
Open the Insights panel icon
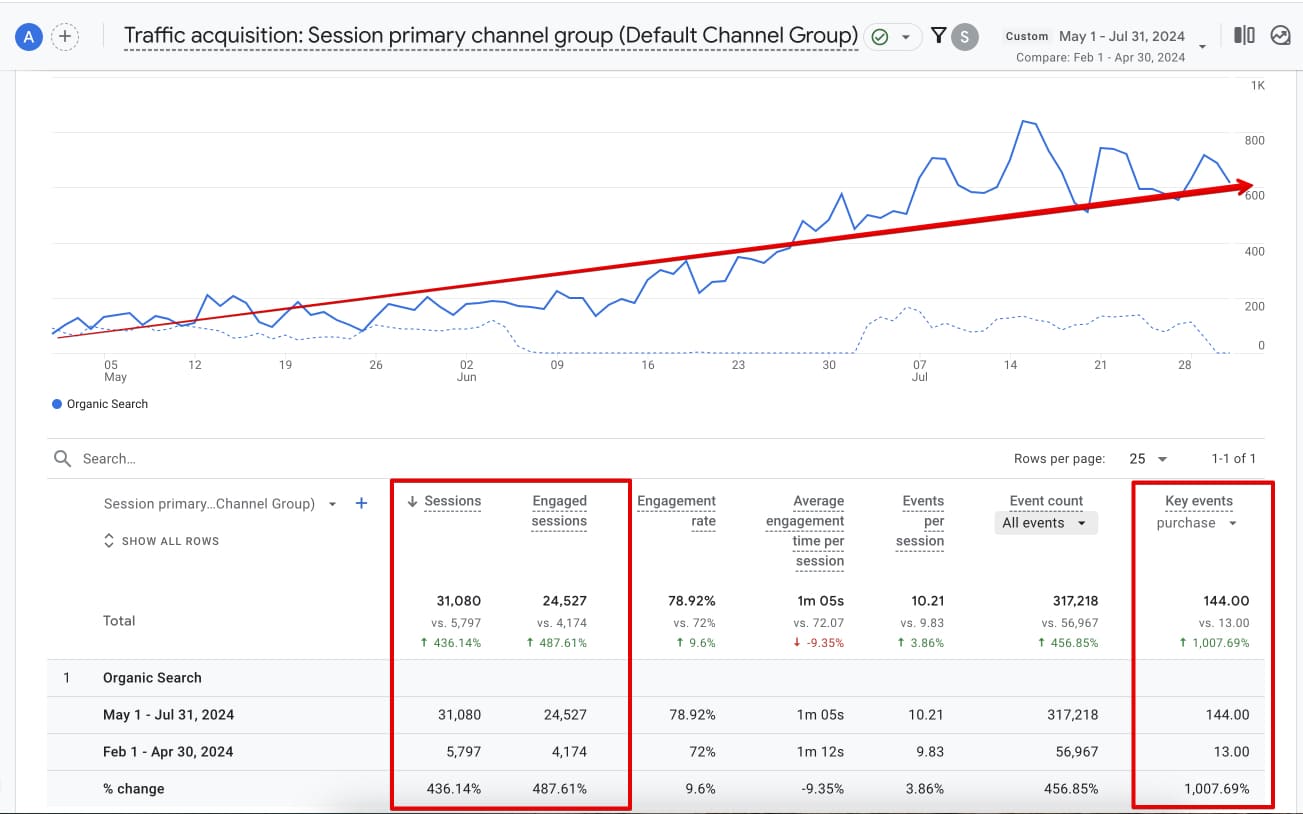point(1281,35)
